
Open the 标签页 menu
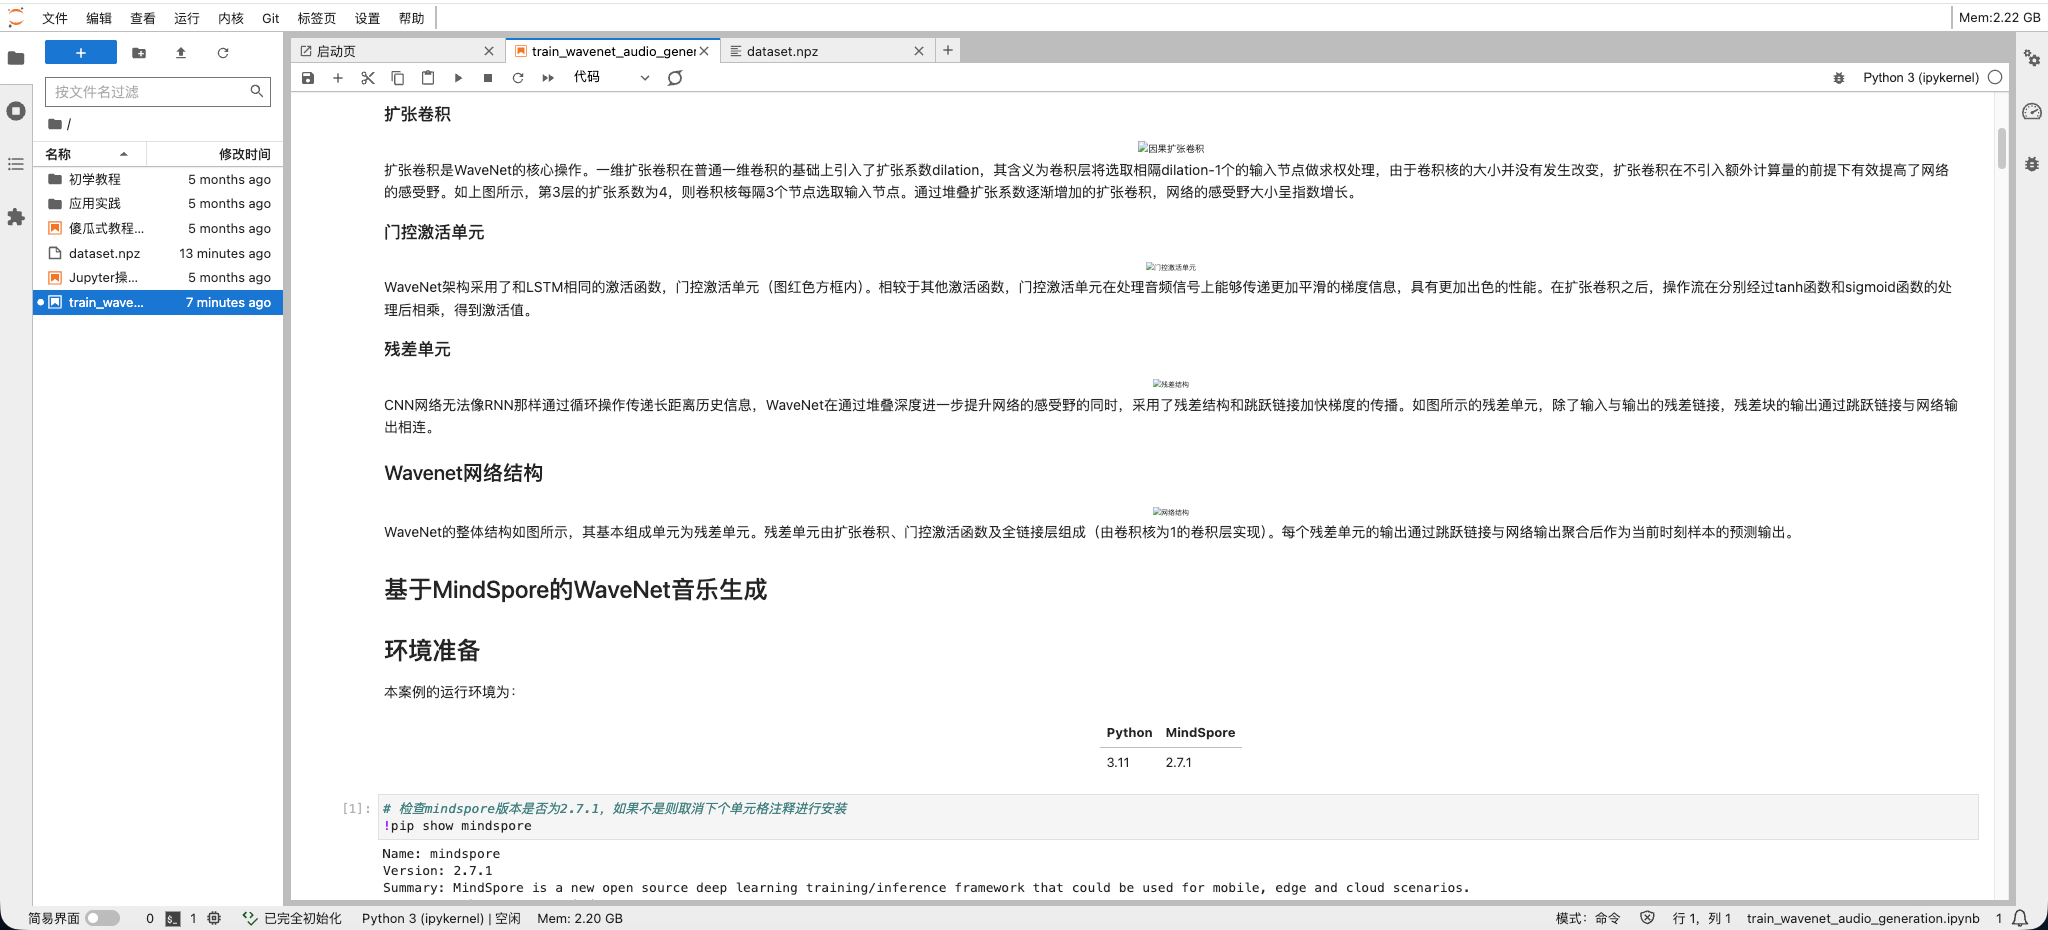coord(317,18)
